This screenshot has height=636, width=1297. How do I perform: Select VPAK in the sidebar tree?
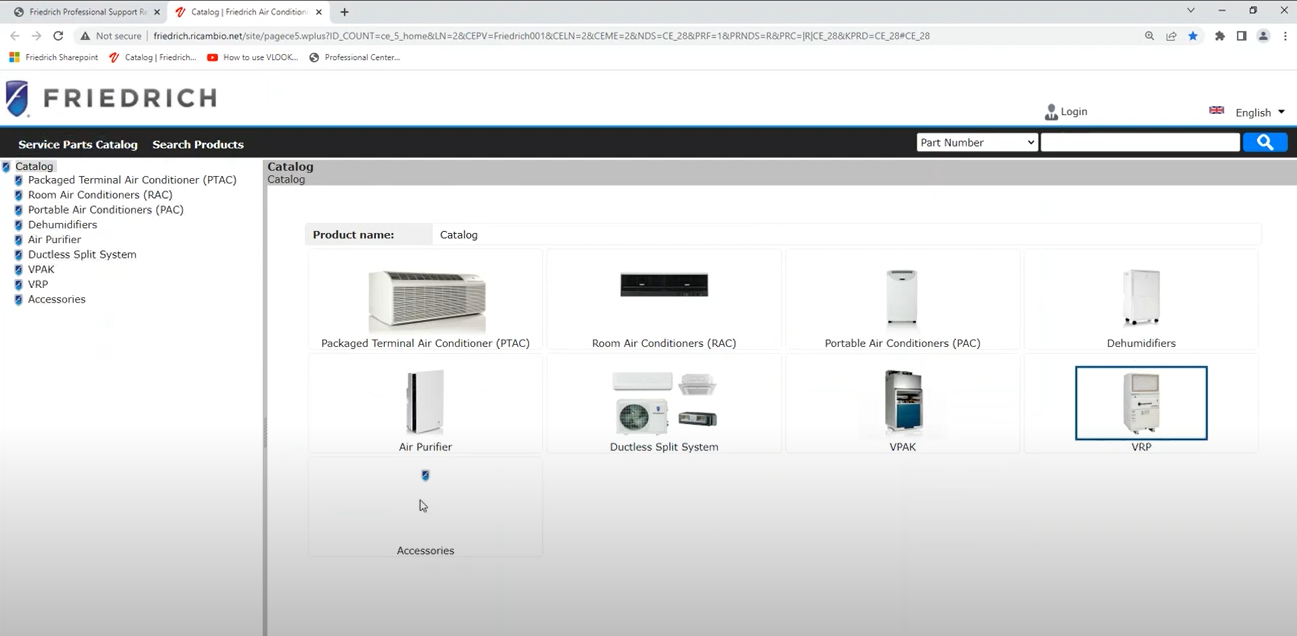click(41, 269)
